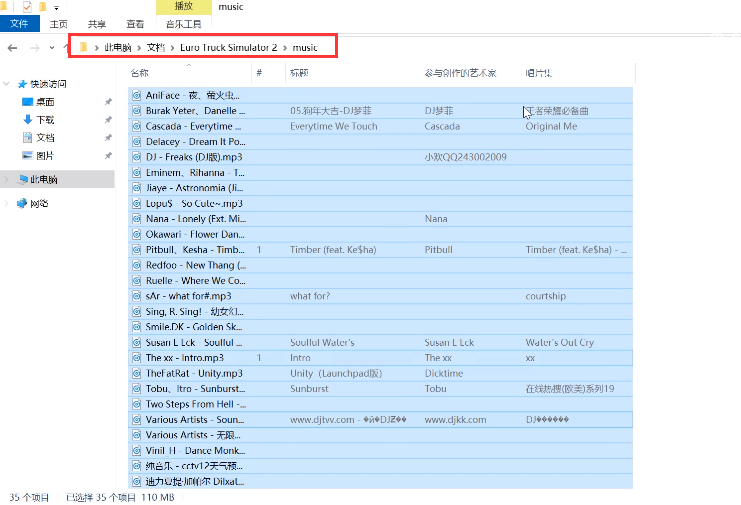Viewport: 741px width, 505px height.
Task: Click the audio icon of sAr file
Action: [137, 296]
